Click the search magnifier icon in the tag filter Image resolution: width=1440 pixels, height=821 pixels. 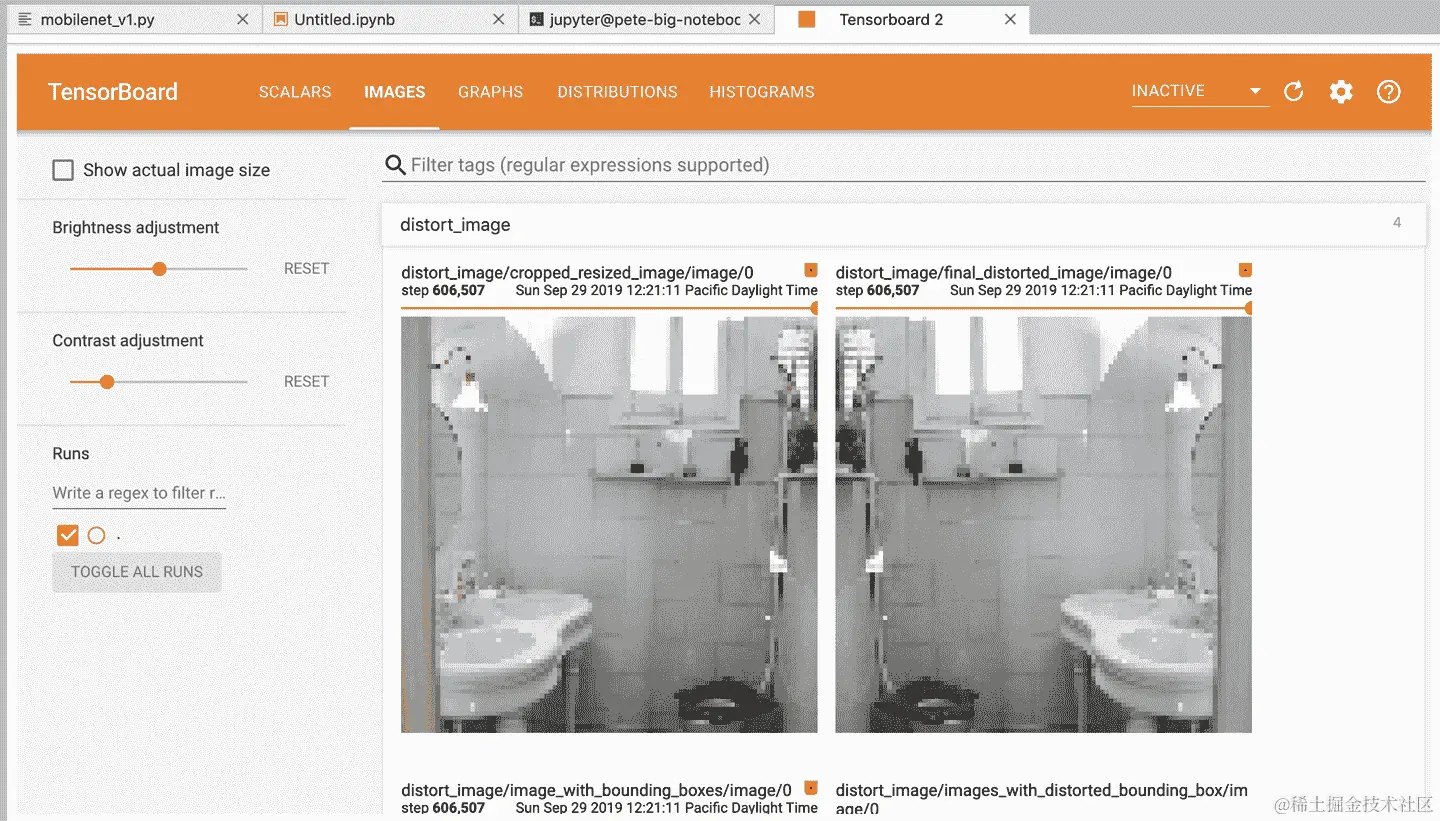(x=395, y=165)
